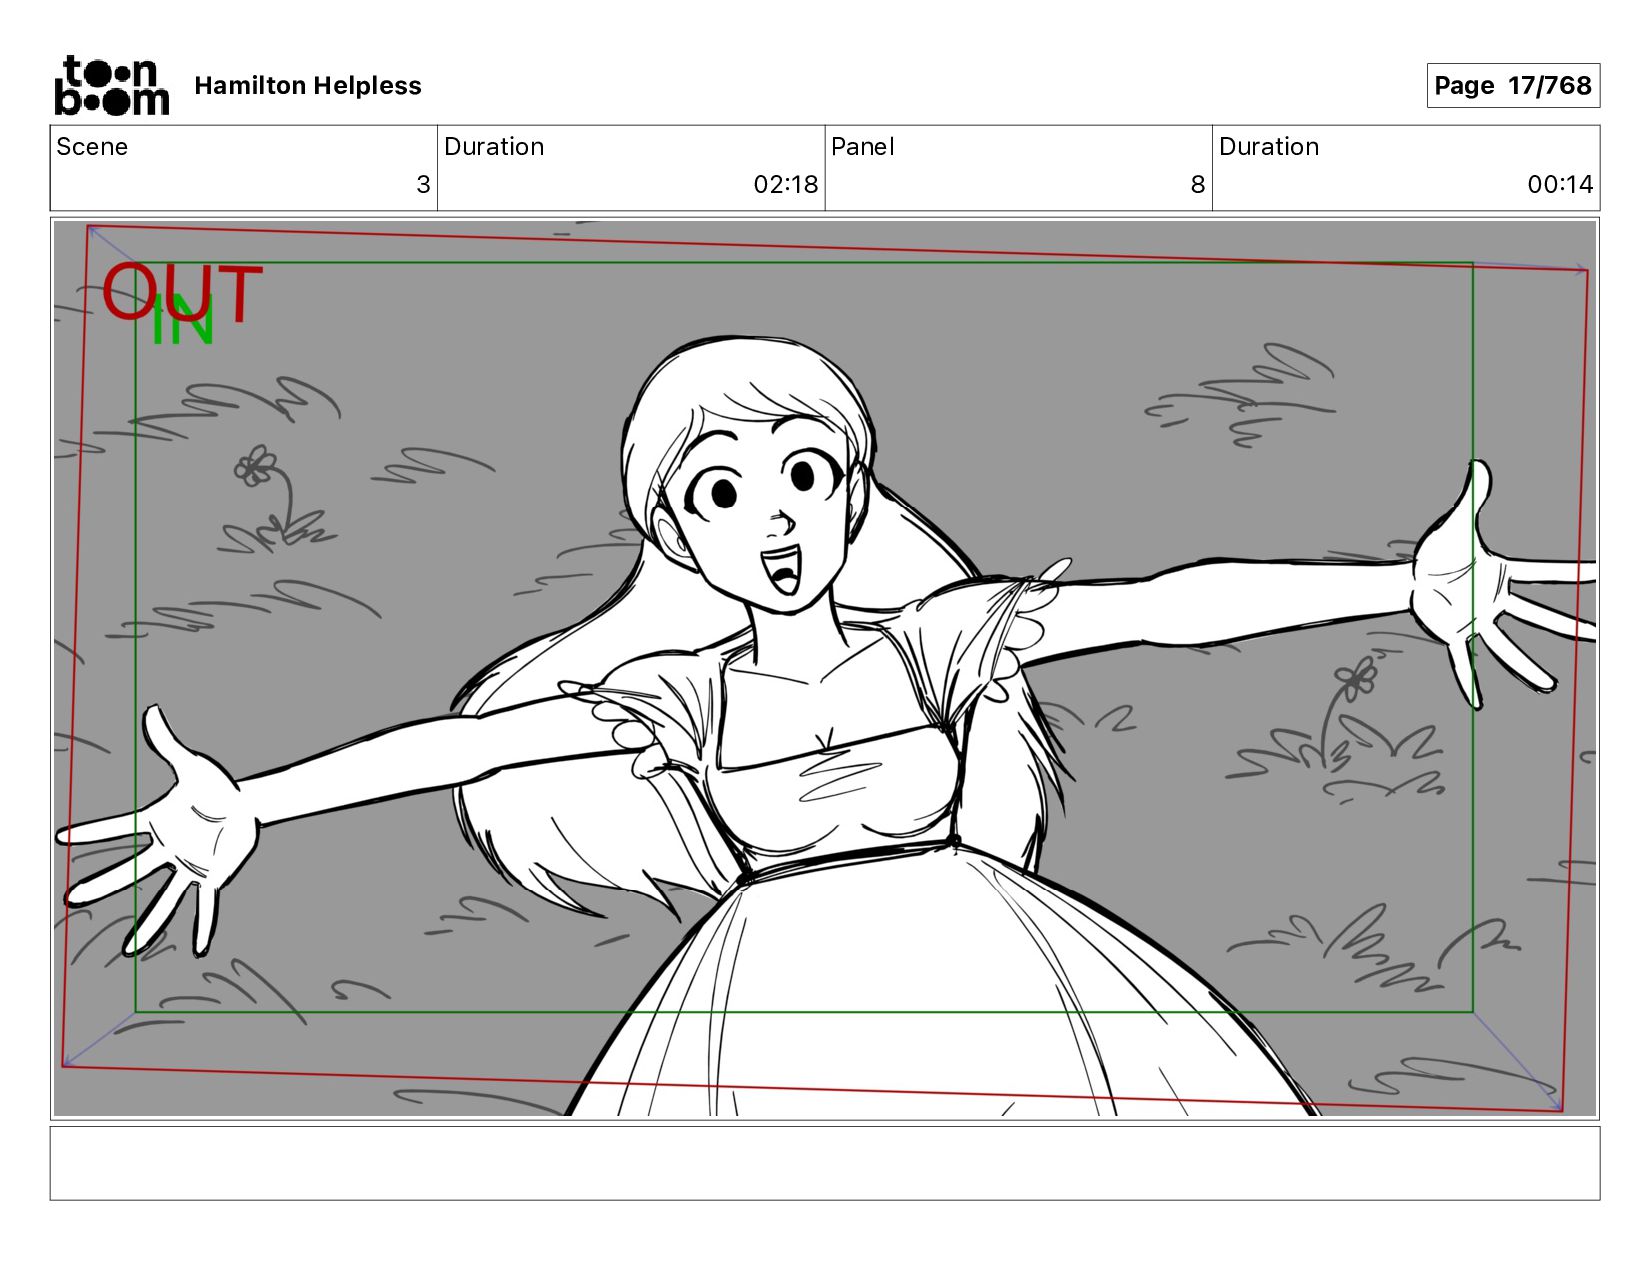Click the 'Page 17/768' indicator

point(1513,85)
